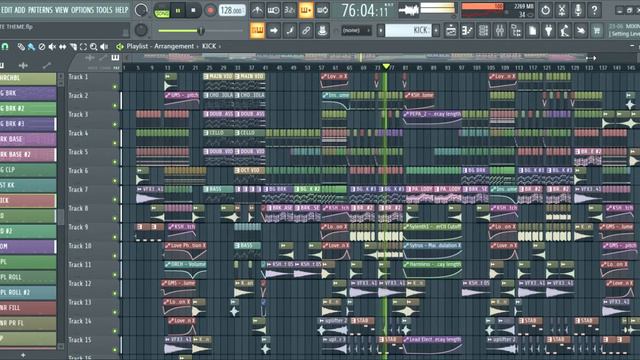Open the plugin picker plug icon
This screenshot has height=360, width=640.
click(x=549, y=30)
